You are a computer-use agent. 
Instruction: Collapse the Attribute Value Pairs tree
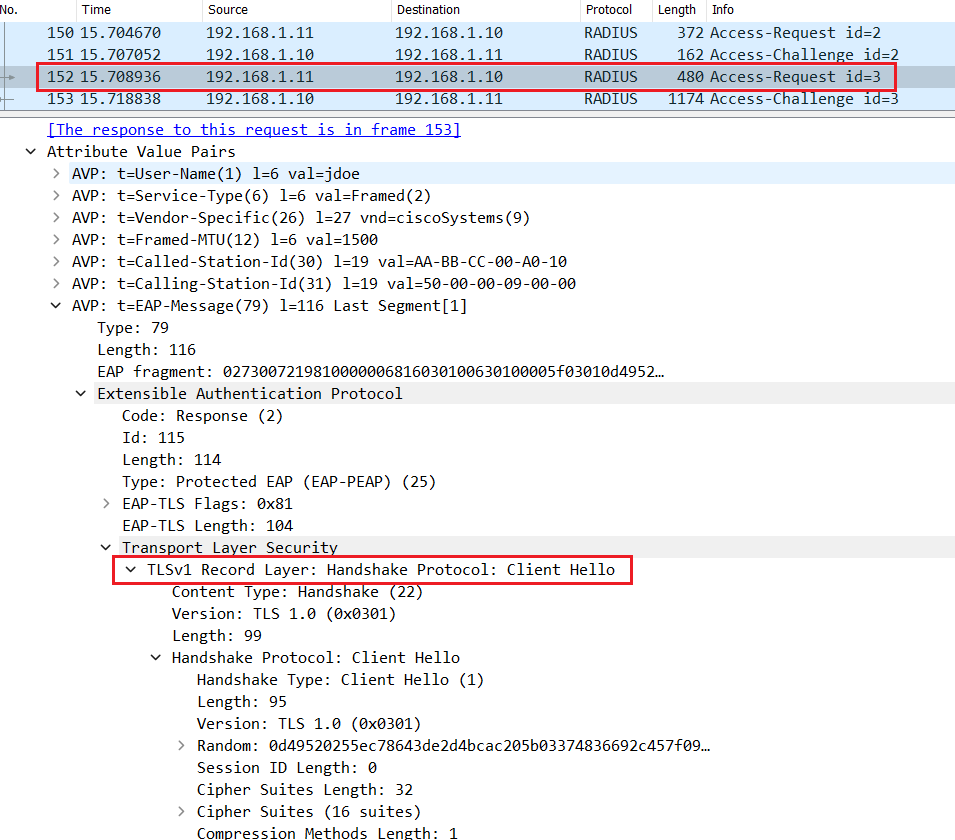pyautogui.click(x=31, y=151)
